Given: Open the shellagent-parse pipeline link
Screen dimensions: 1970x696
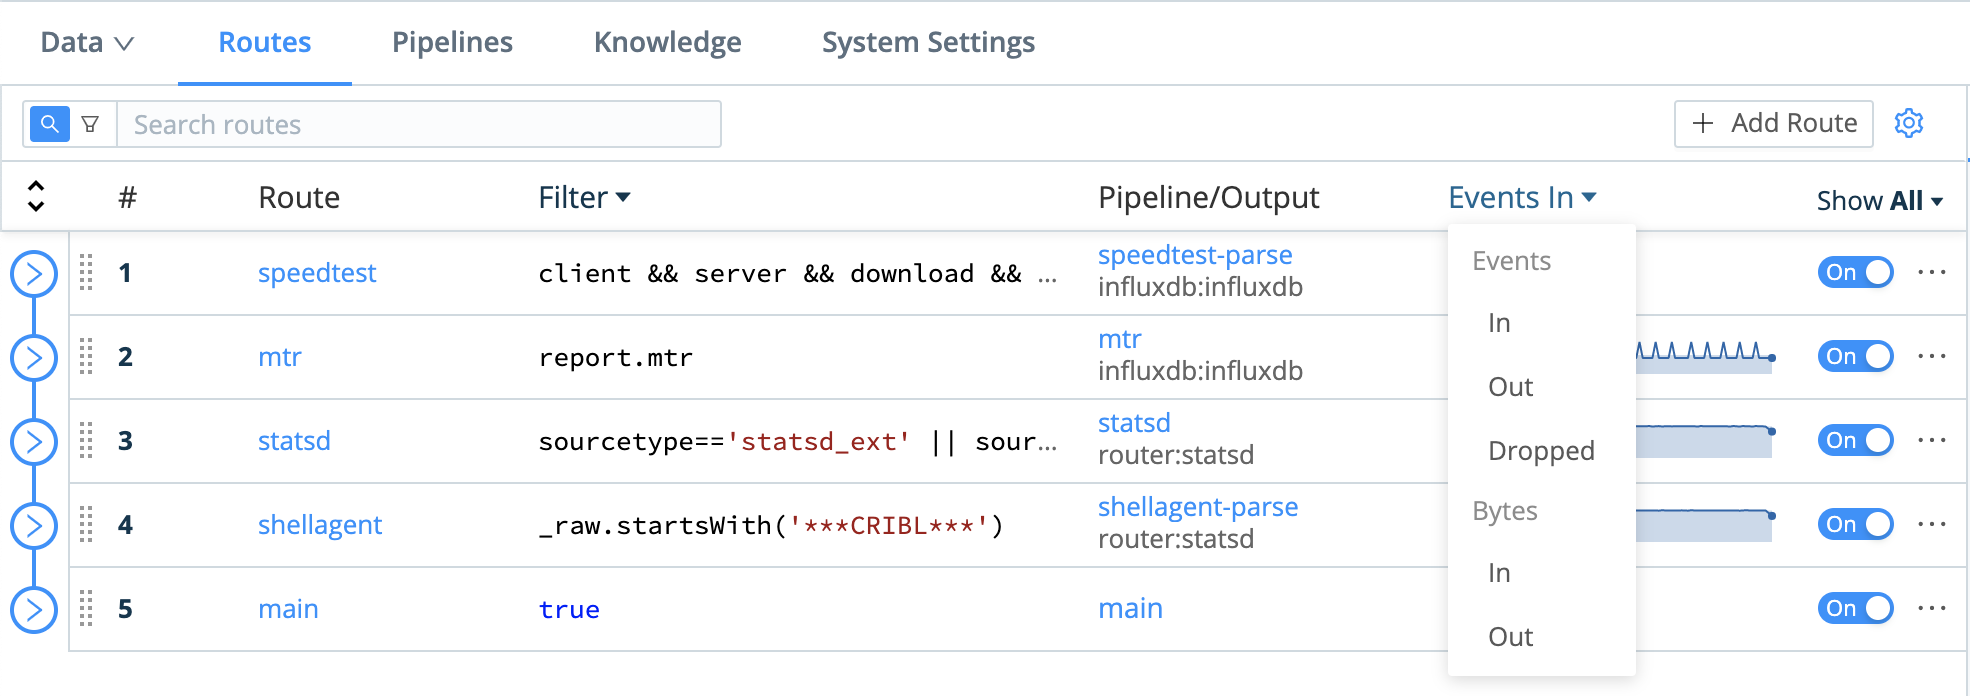Looking at the screenshot, I should [x=1197, y=507].
